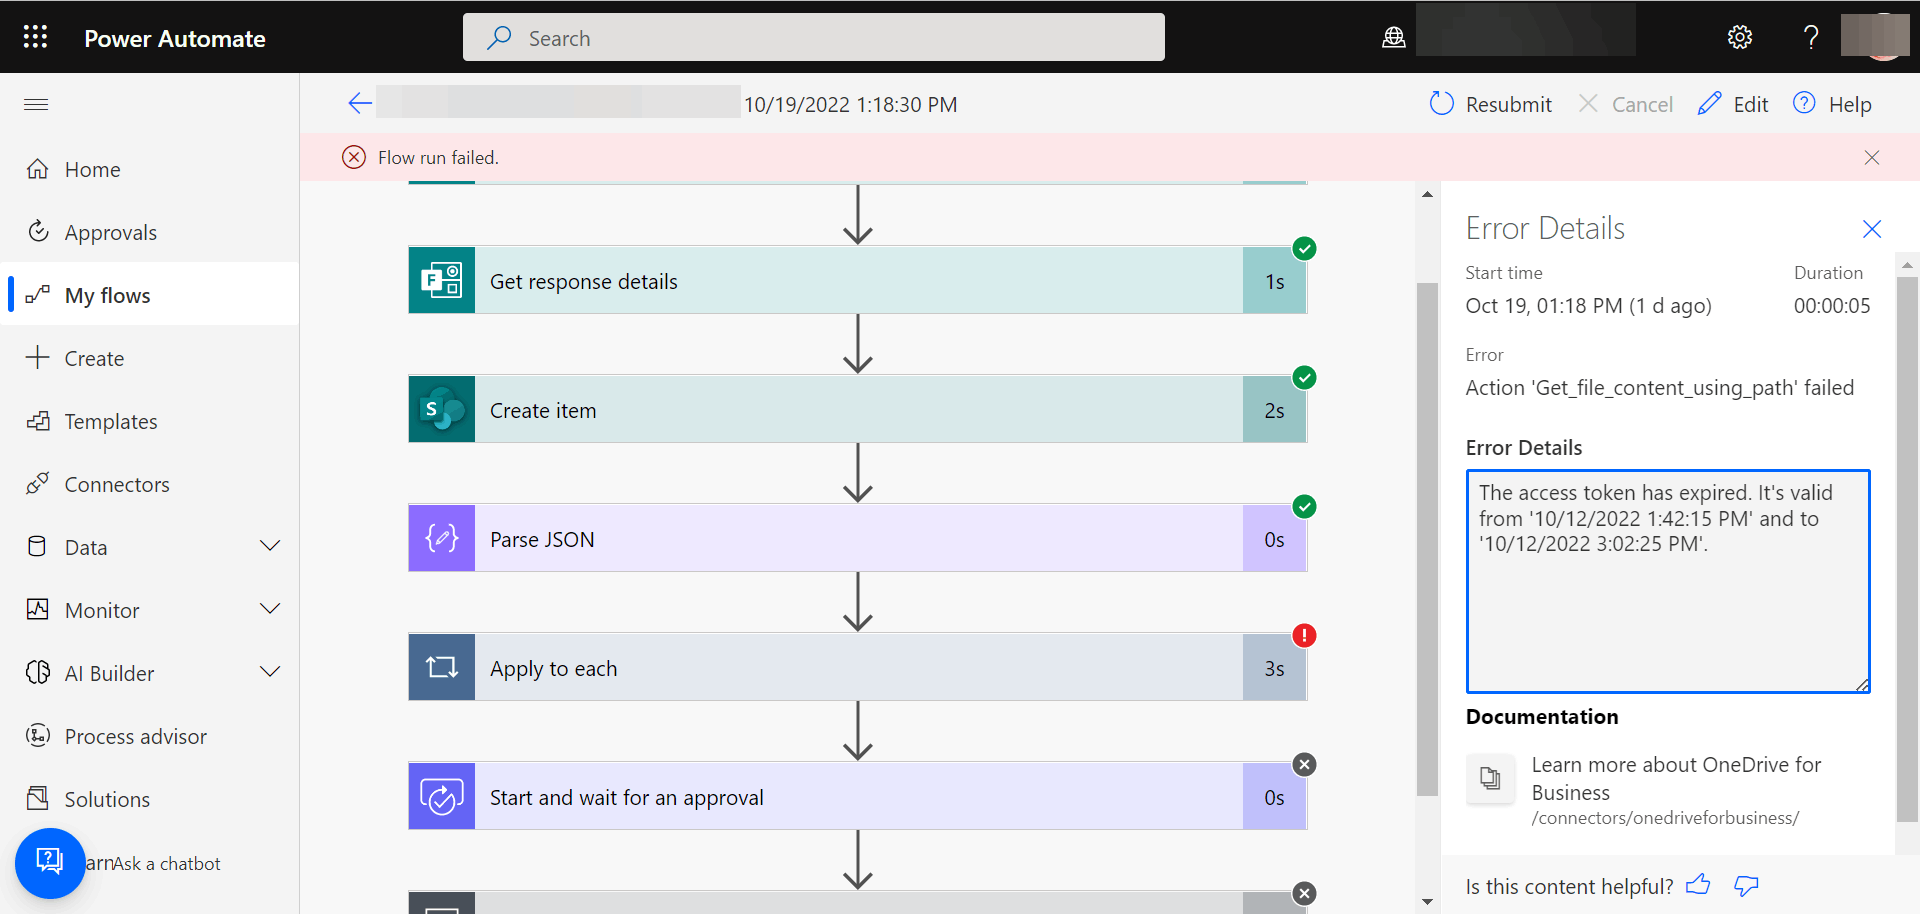This screenshot has width=1920, height=914.
Task: Click the 2s duration on Create item
Action: pyautogui.click(x=1274, y=410)
